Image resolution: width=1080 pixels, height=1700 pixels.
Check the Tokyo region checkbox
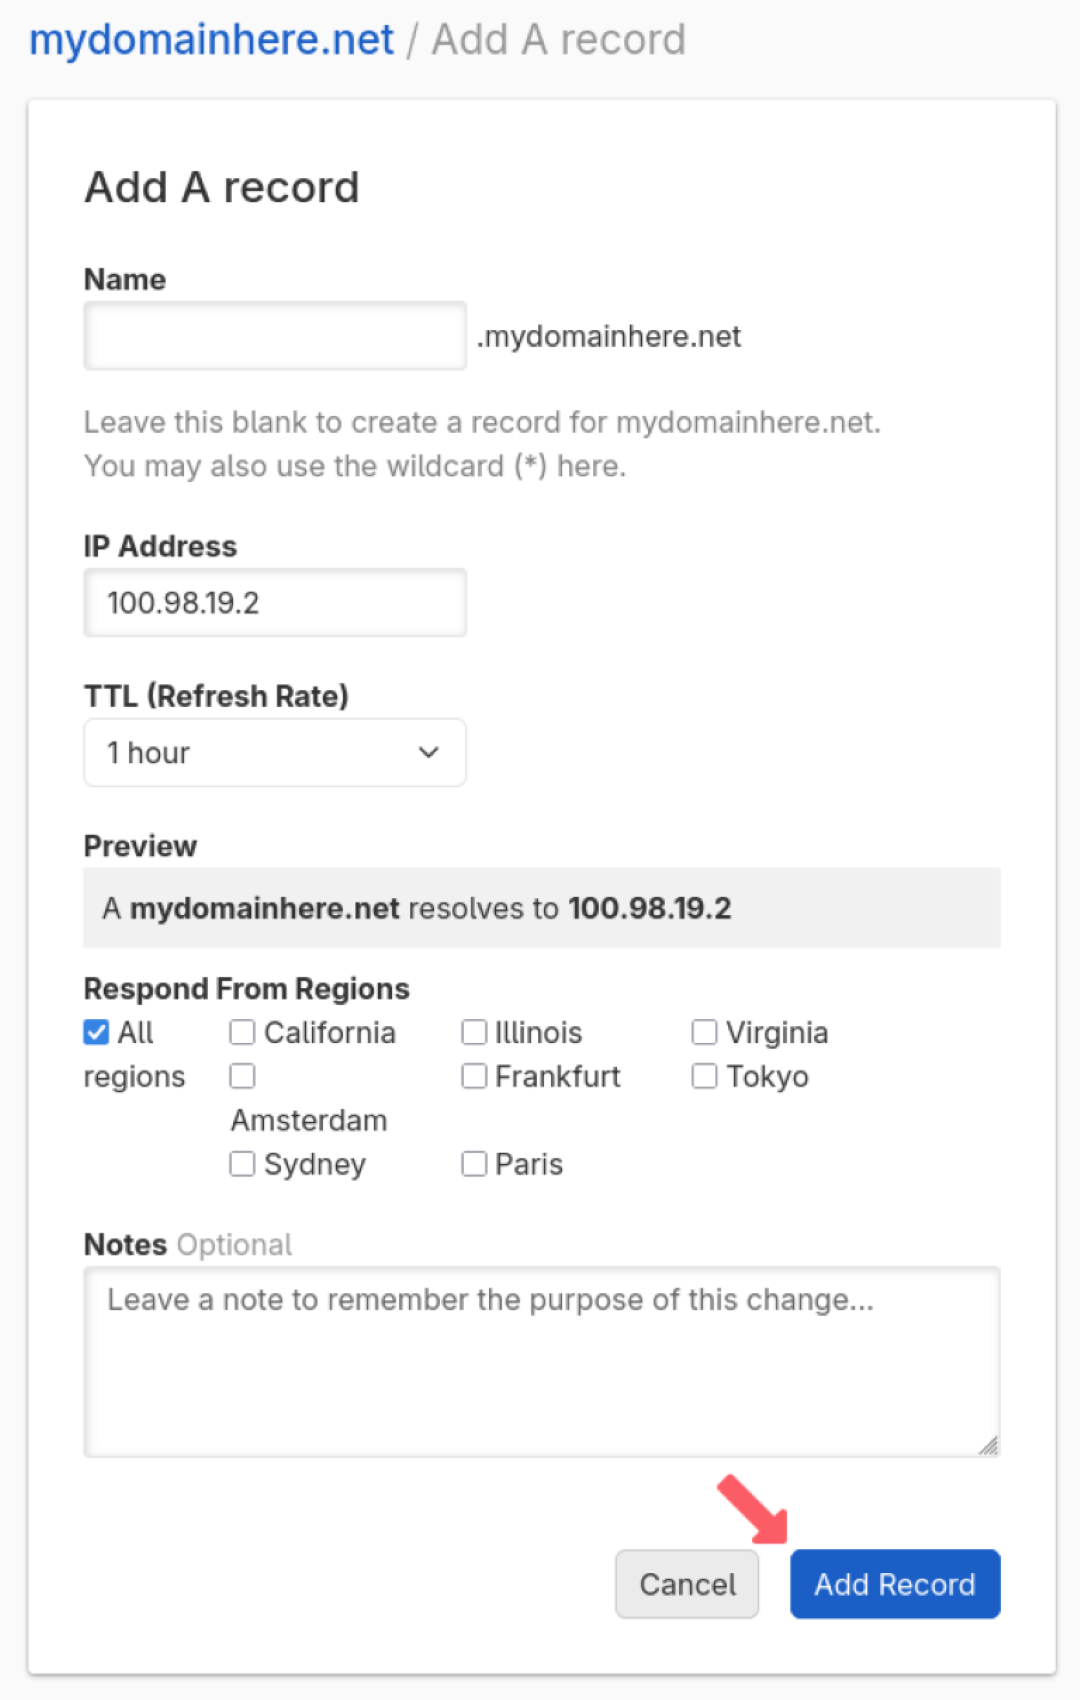click(705, 1076)
